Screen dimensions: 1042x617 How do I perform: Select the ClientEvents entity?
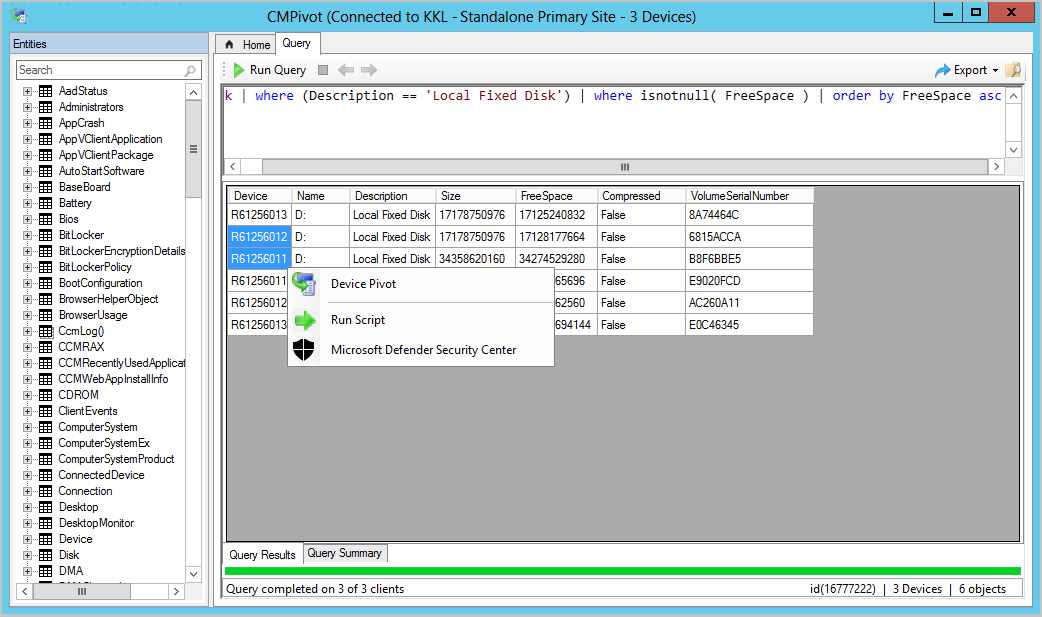pyautogui.click(x=88, y=411)
